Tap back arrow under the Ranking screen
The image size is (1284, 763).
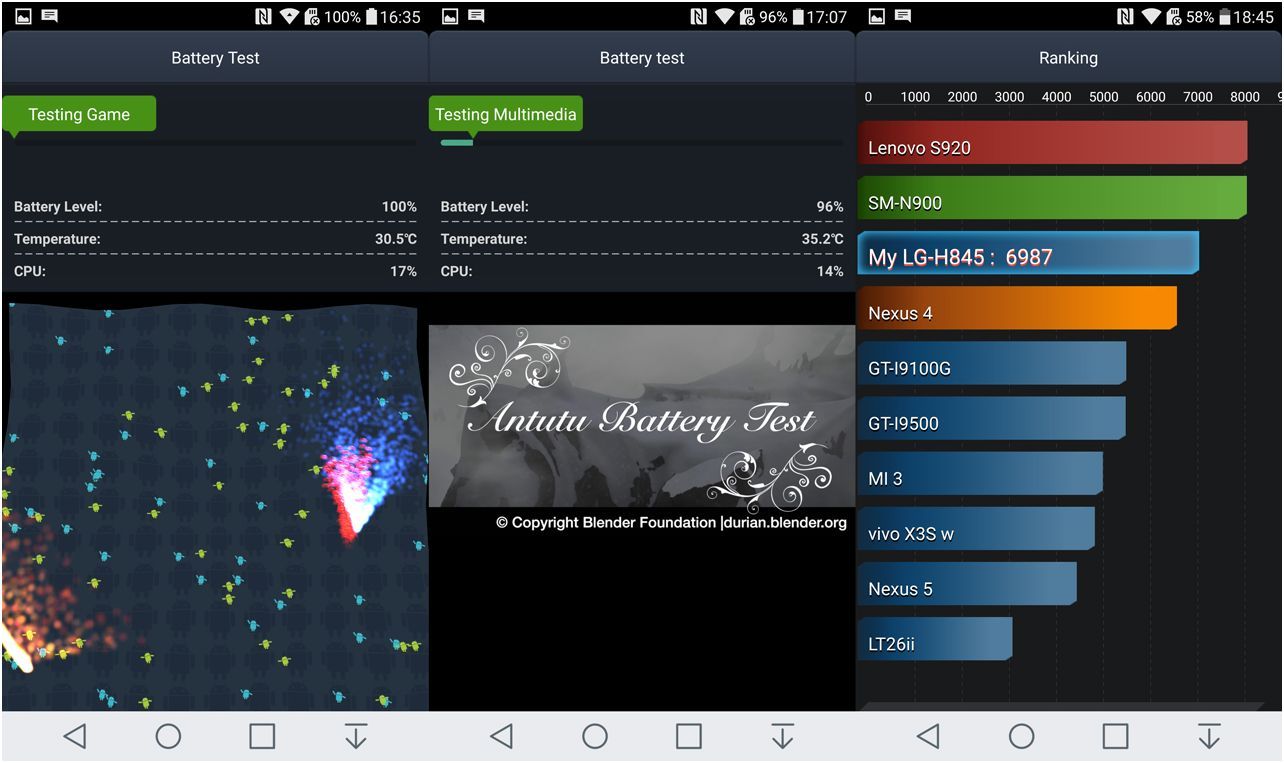[928, 737]
